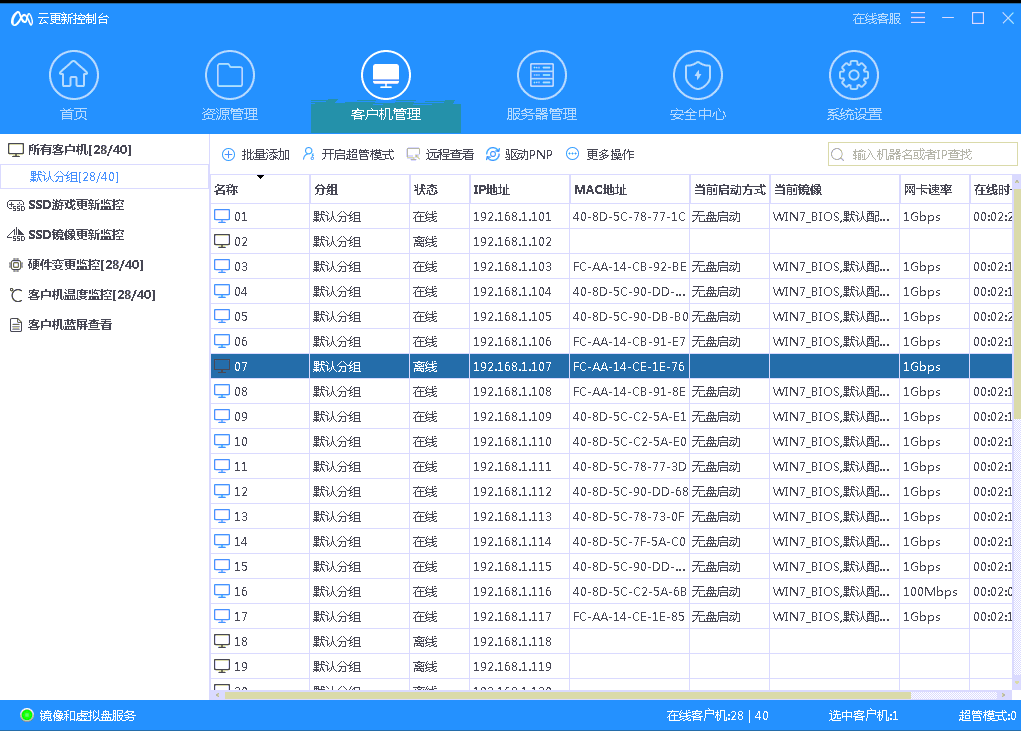Select offline client 19 icon
1021x731 pixels.
click(x=222, y=666)
